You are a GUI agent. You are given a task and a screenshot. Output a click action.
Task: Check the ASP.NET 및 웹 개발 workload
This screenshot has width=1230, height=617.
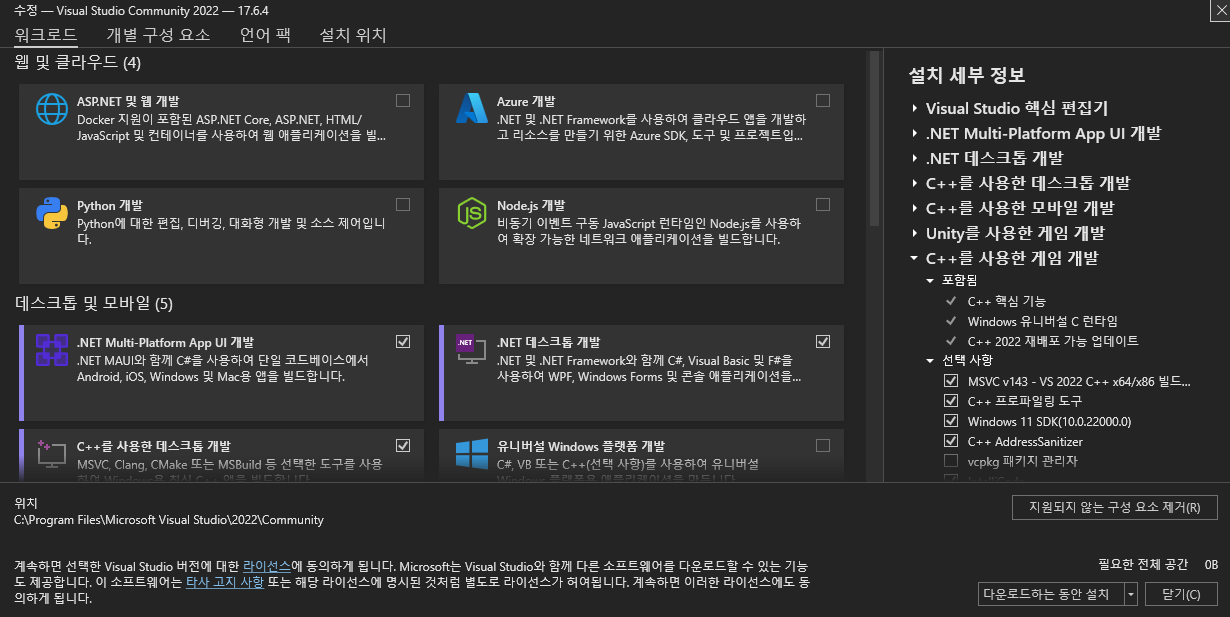click(403, 100)
